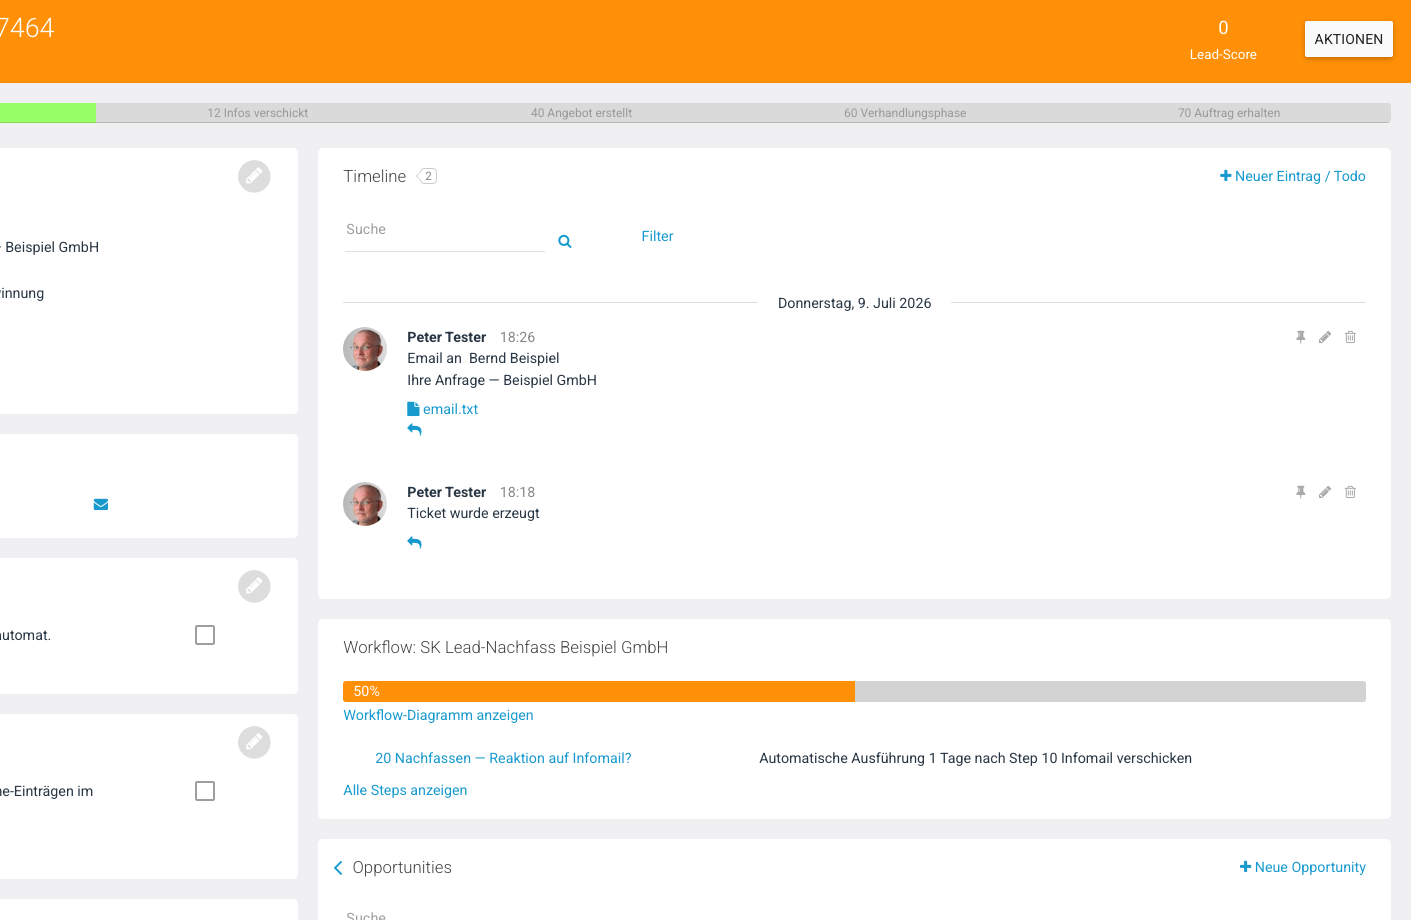Click Peter Tester avatar at 18:26

[x=365, y=349]
